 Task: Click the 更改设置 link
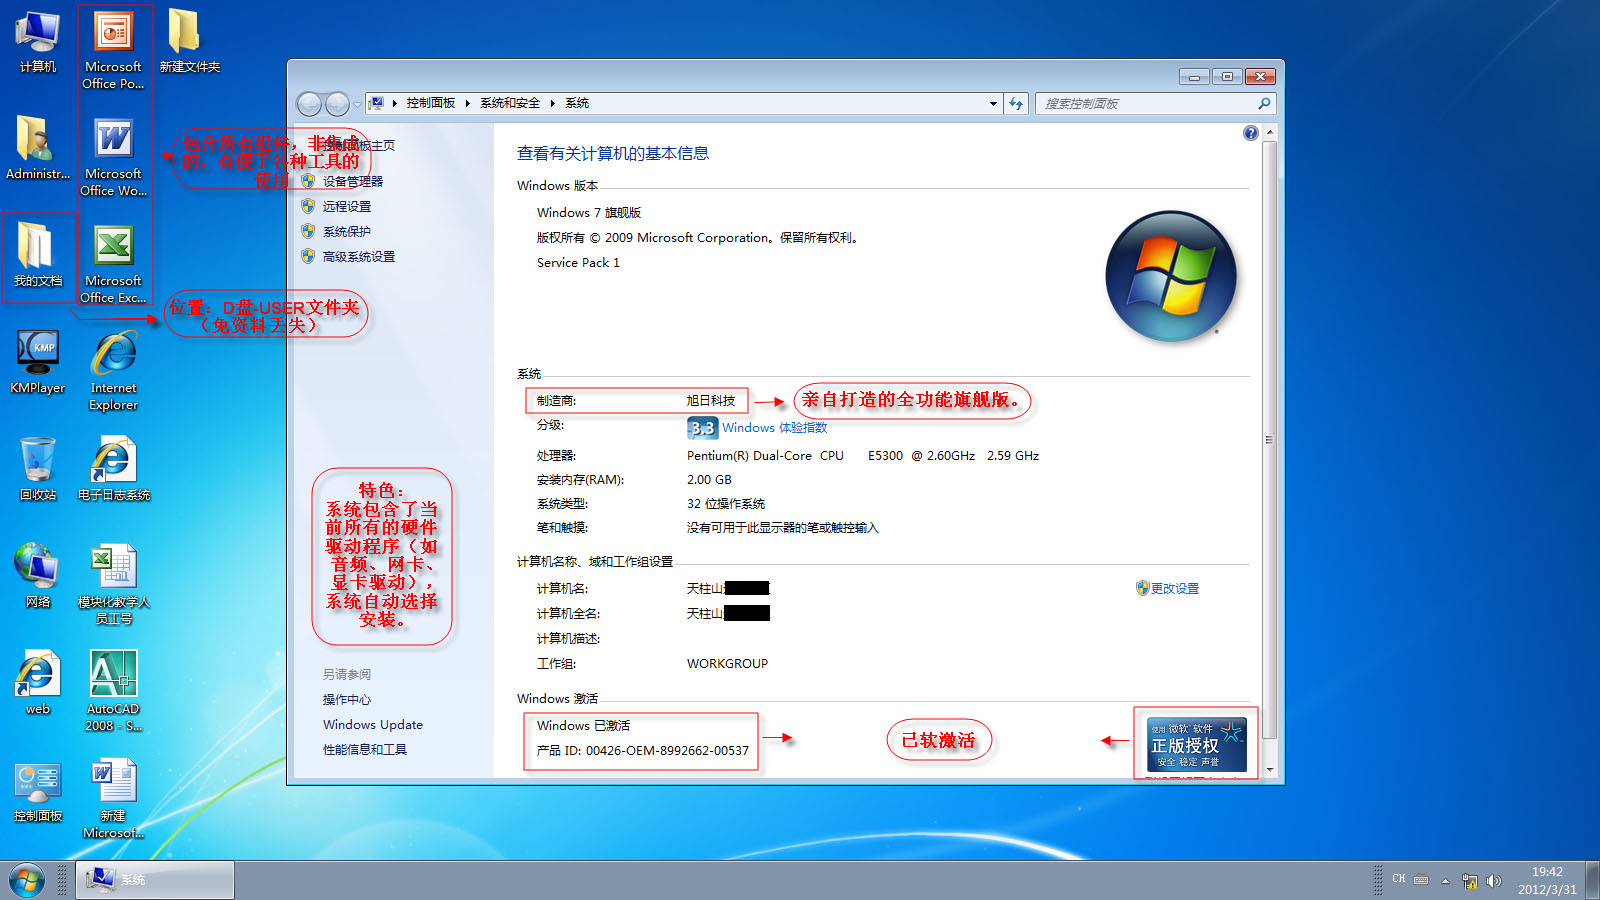[x=1174, y=588]
